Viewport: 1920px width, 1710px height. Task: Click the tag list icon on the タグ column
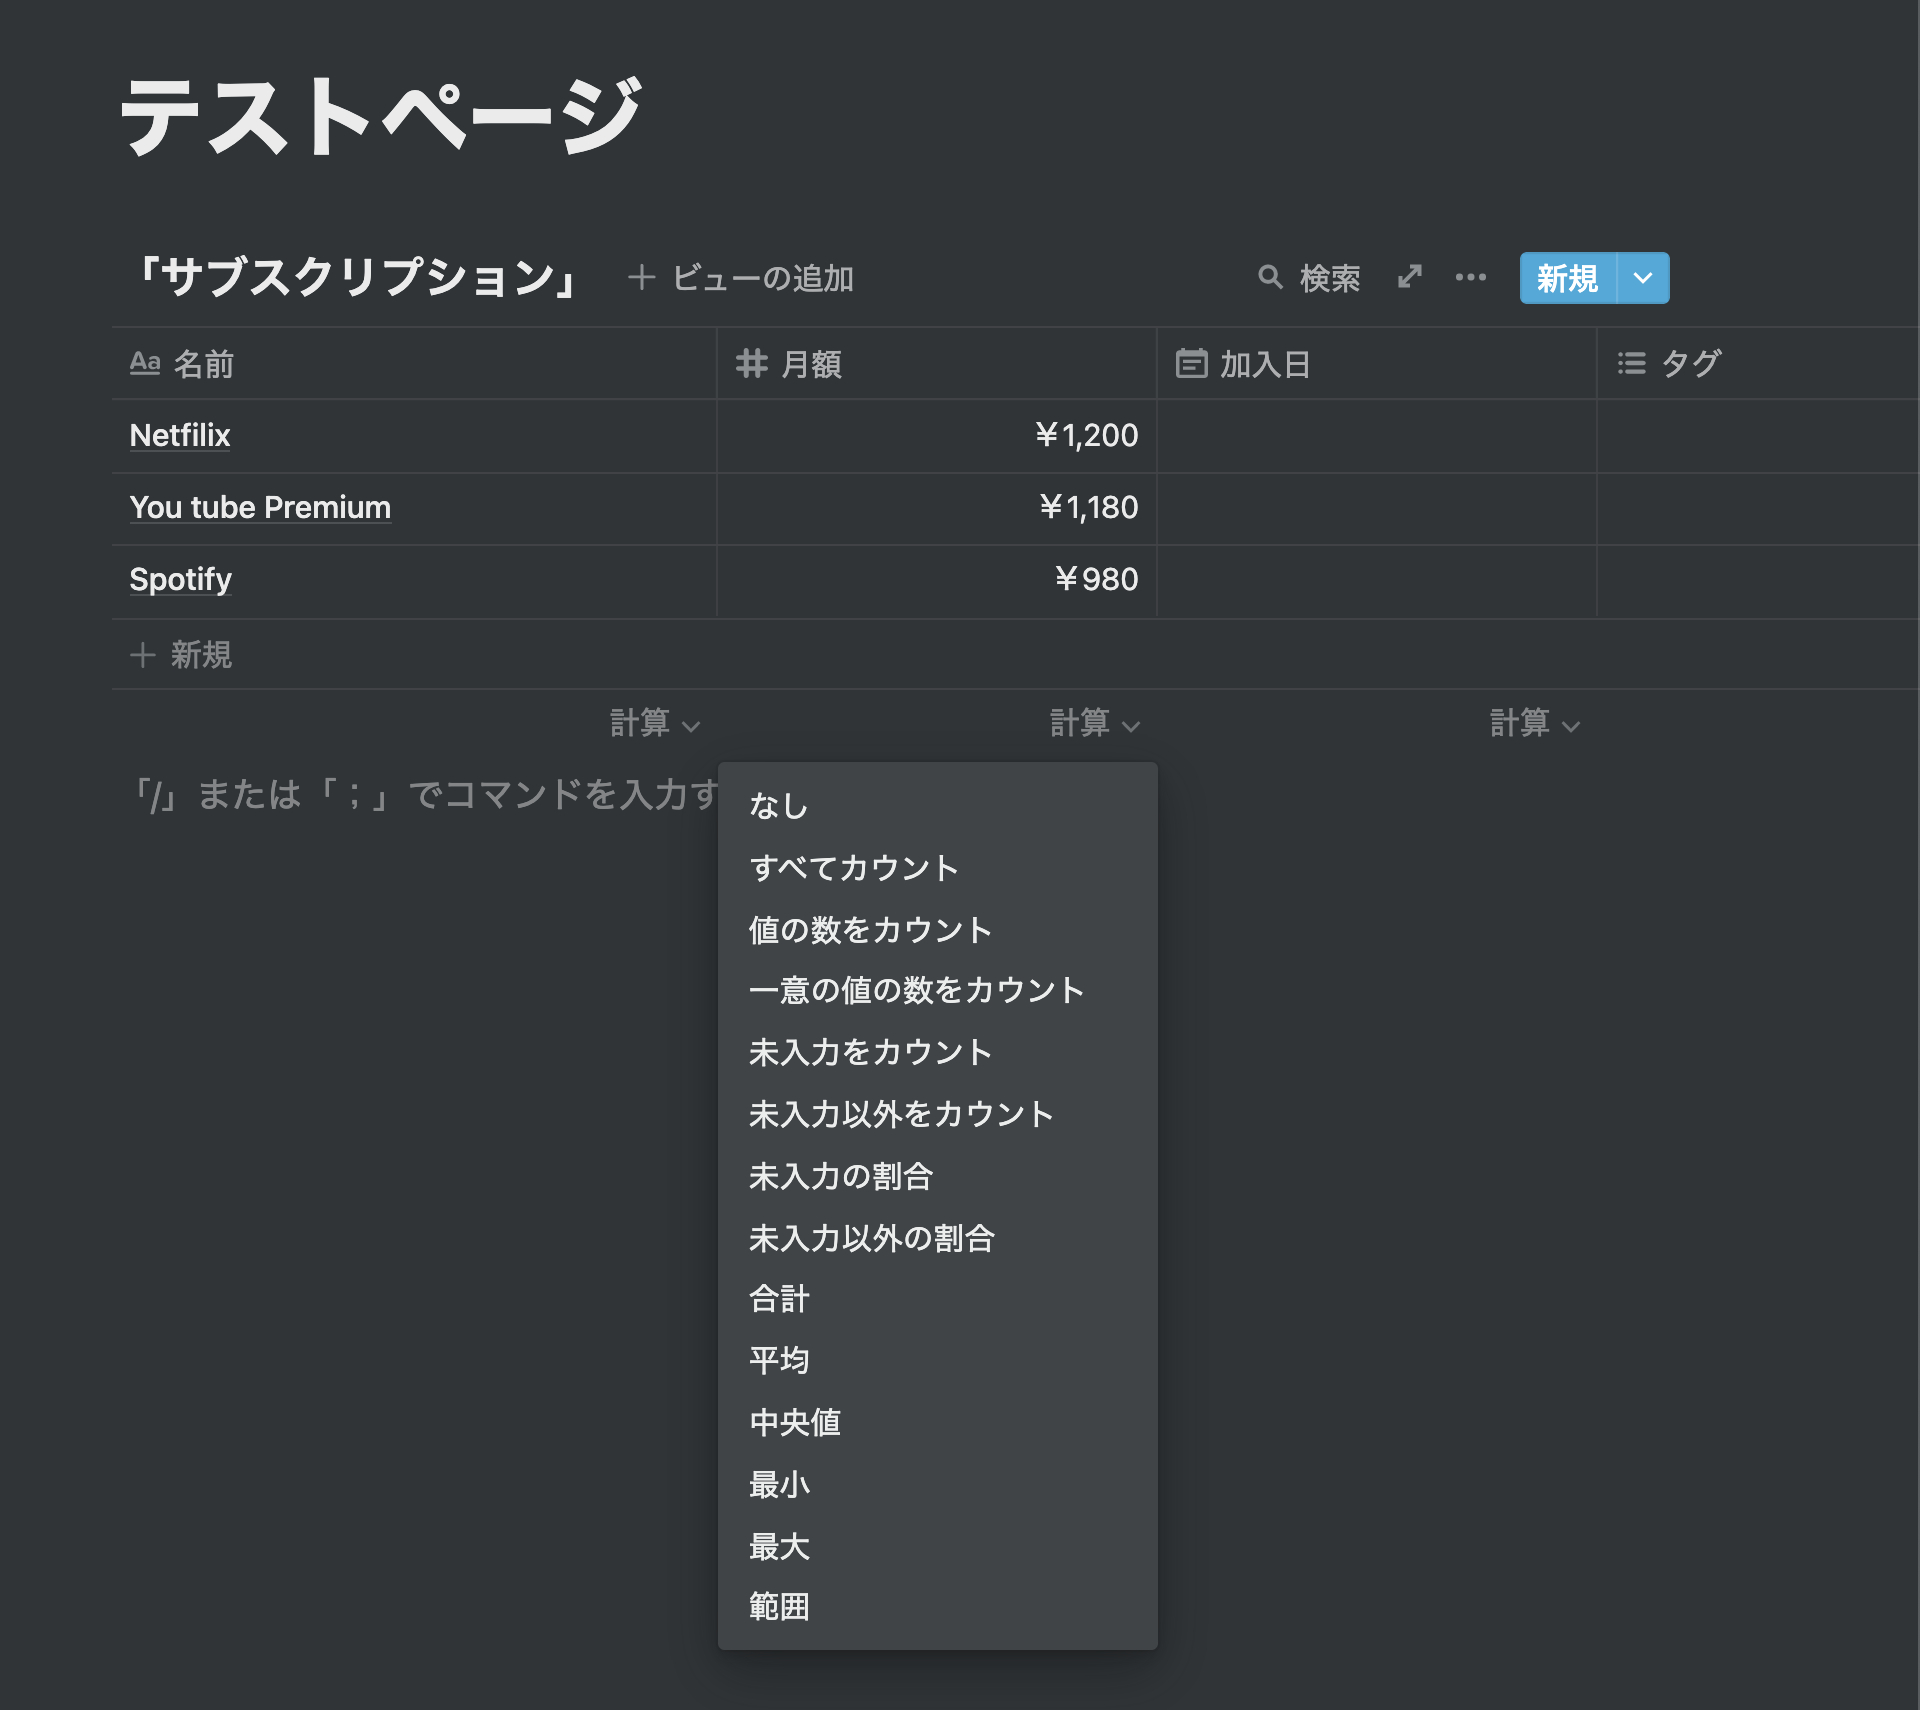(x=1630, y=364)
